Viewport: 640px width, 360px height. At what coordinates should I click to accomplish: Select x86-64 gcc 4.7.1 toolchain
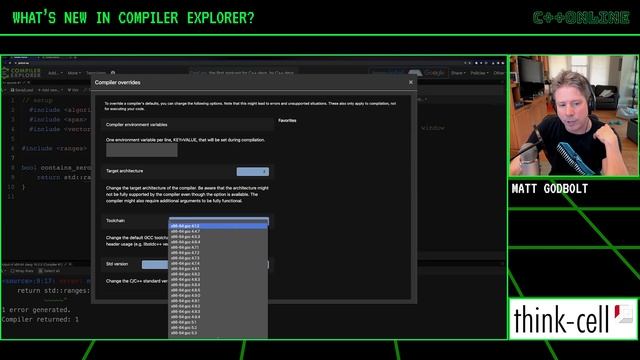pyautogui.click(x=218, y=247)
